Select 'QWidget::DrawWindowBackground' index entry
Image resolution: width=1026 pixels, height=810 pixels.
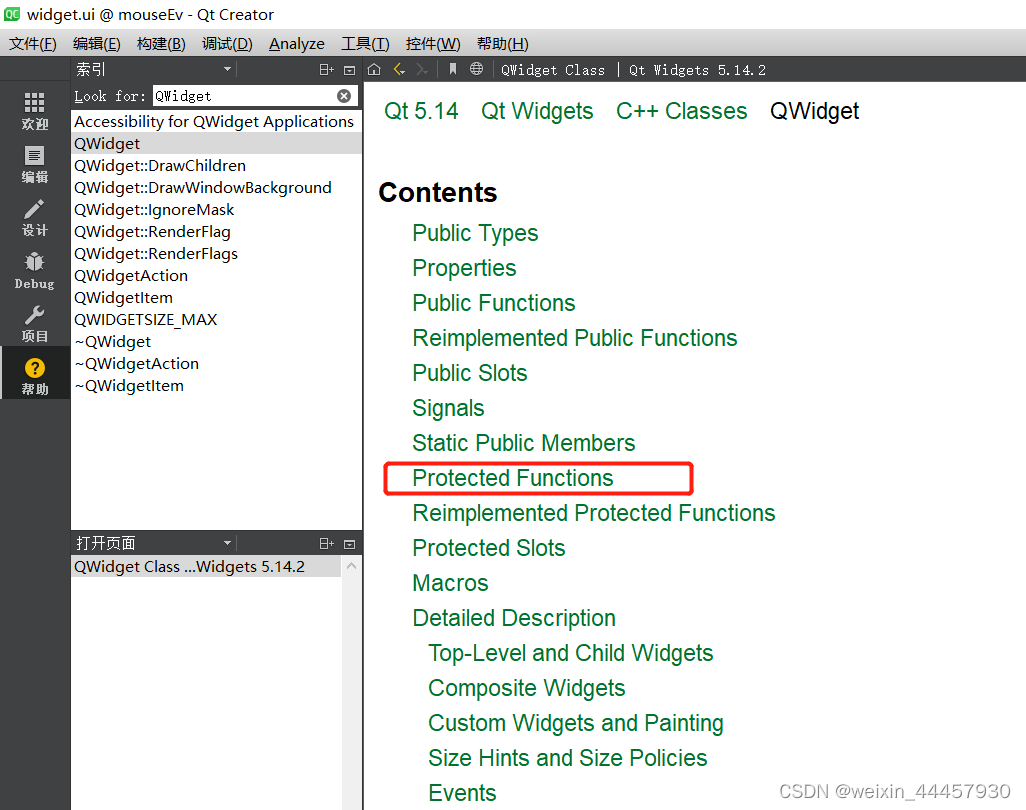(x=216, y=188)
